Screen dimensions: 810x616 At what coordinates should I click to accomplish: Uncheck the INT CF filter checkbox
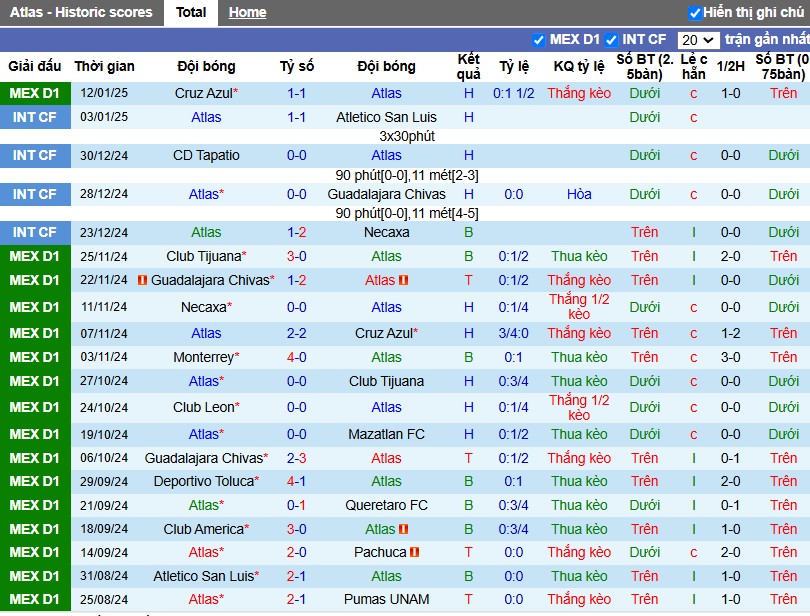pos(611,40)
